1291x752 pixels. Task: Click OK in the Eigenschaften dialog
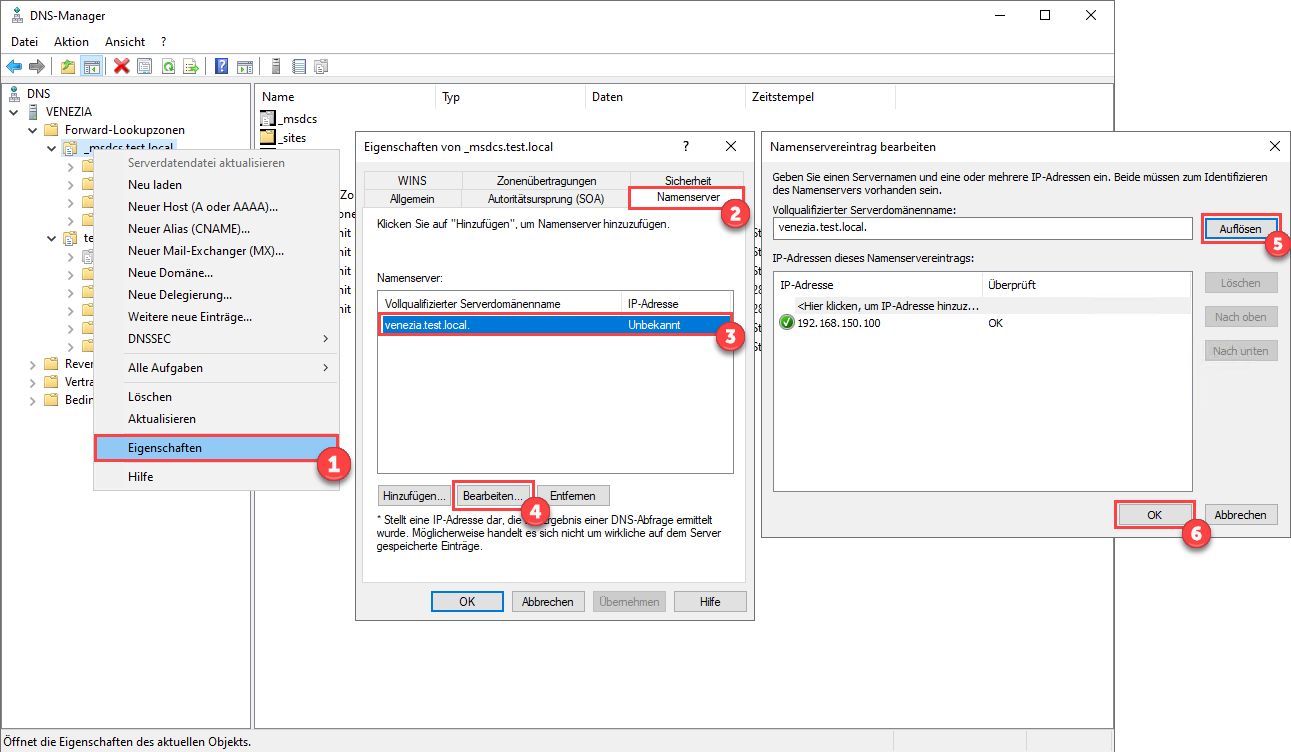[467, 602]
